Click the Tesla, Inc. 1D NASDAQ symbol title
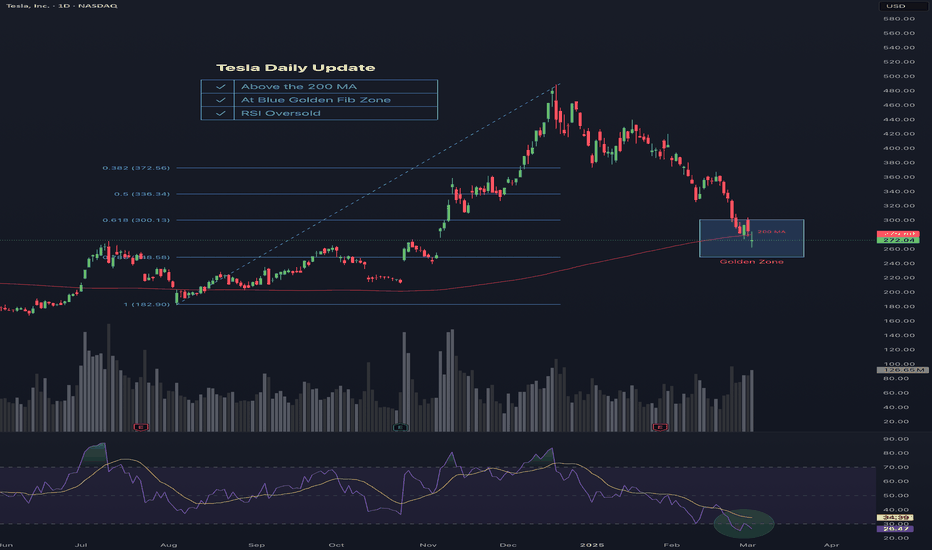The height and width of the screenshot is (550, 932). pos(62,5)
